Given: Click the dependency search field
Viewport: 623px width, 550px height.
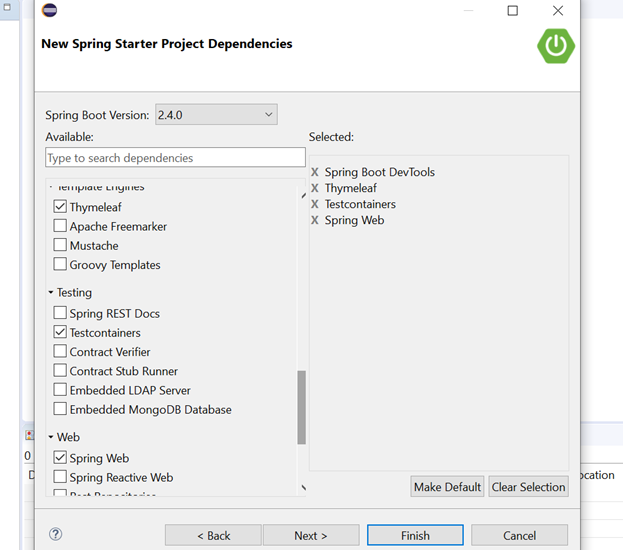Looking at the screenshot, I should pos(175,158).
